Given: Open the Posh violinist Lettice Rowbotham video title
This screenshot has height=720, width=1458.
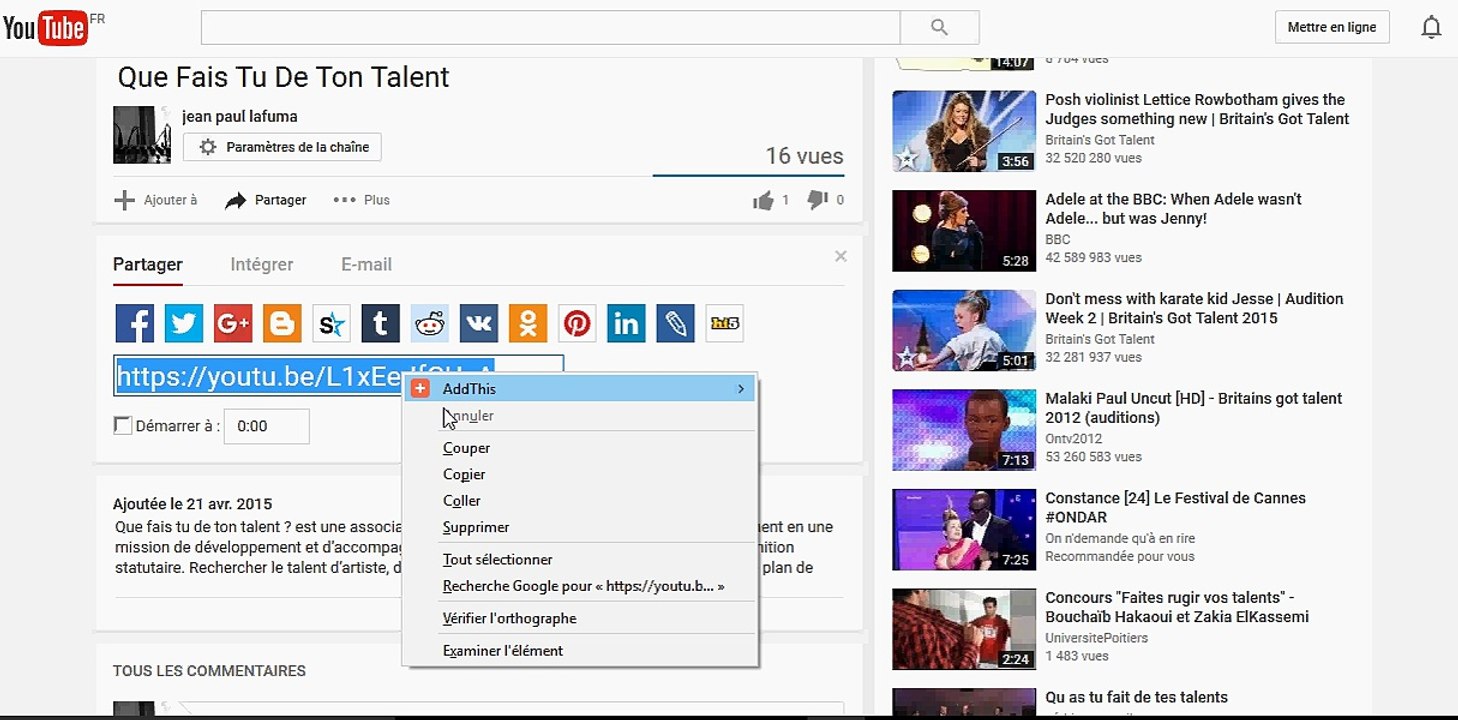Looking at the screenshot, I should click(1197, 109).
